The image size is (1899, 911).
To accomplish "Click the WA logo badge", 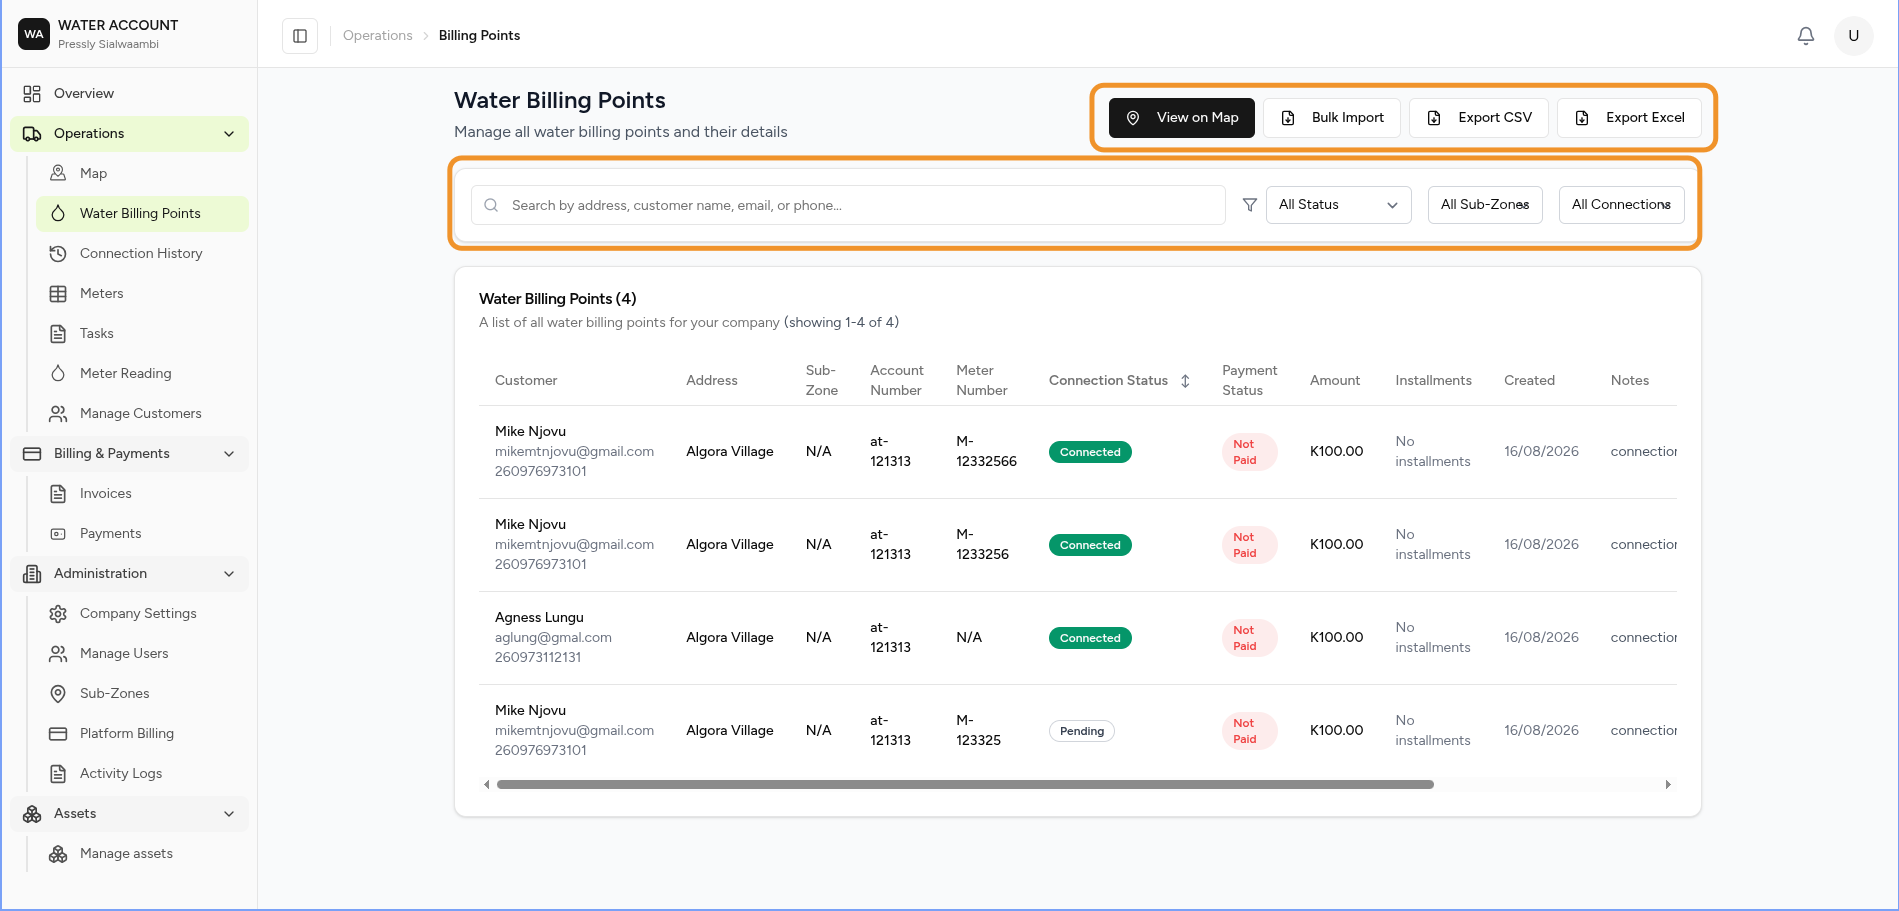I will tap(34, 34).
